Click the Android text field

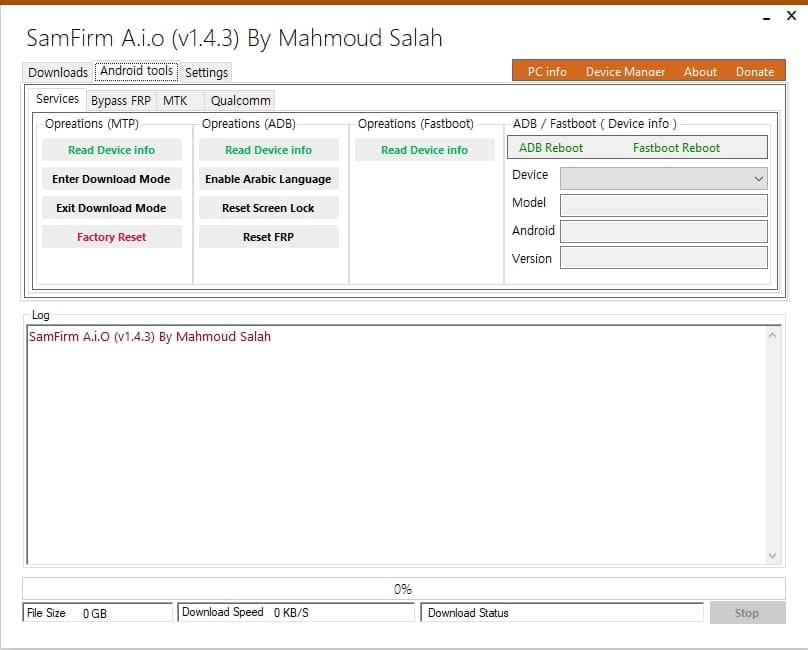point(664,231)
